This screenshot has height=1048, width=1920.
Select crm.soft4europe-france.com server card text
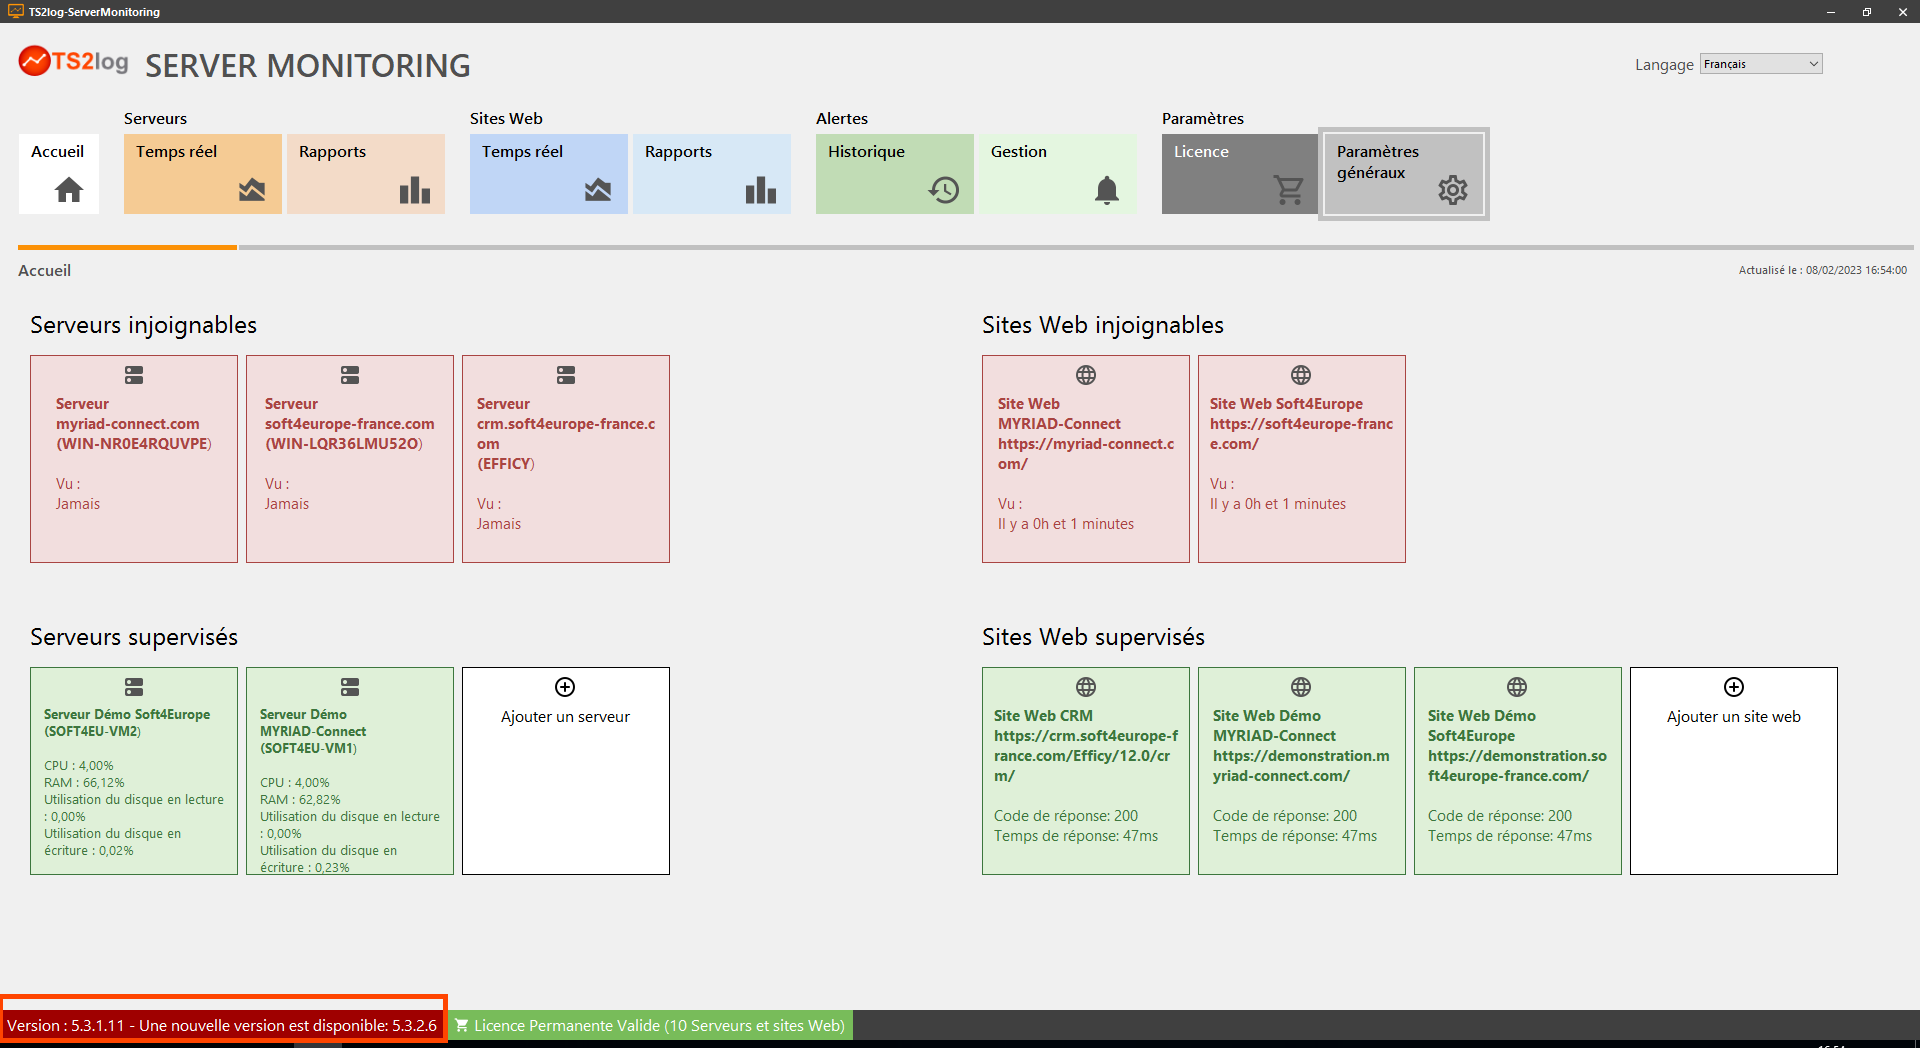pos(566,434)
